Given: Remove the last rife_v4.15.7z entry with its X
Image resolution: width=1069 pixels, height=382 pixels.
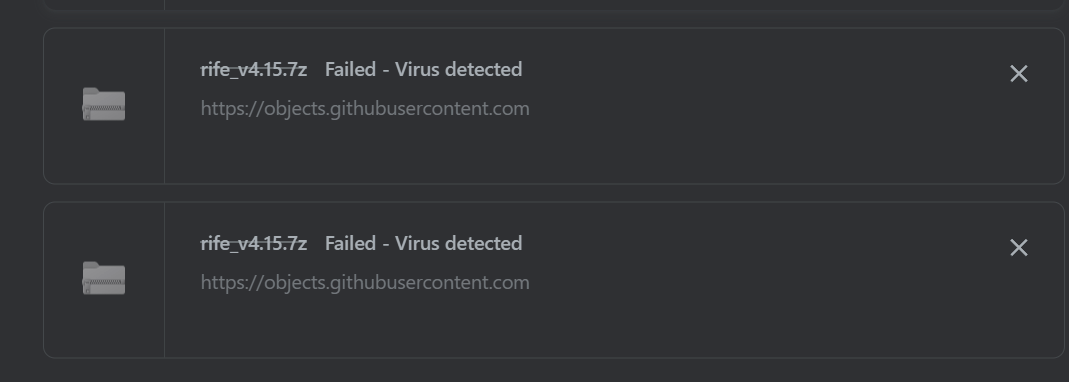Looking at the screenshot, I should 1019,248.
